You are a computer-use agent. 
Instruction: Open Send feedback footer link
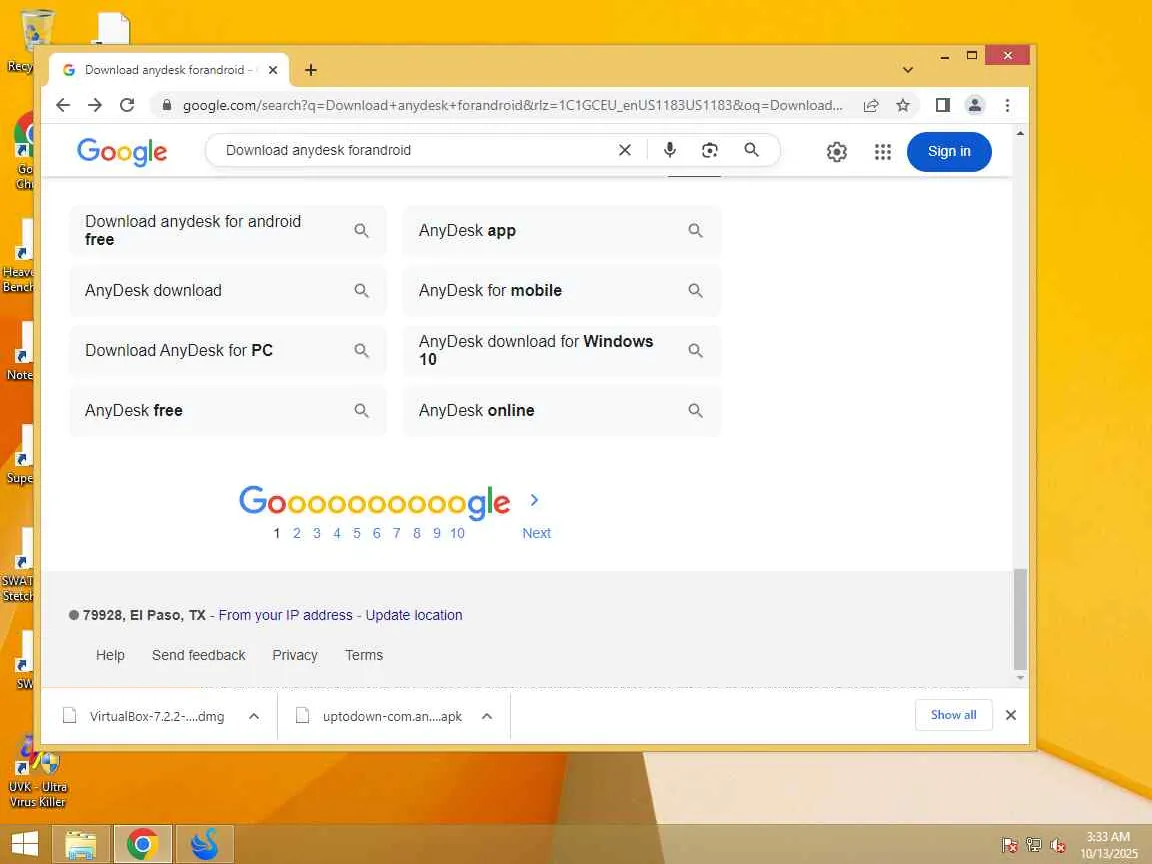click(x=198, y=655)
